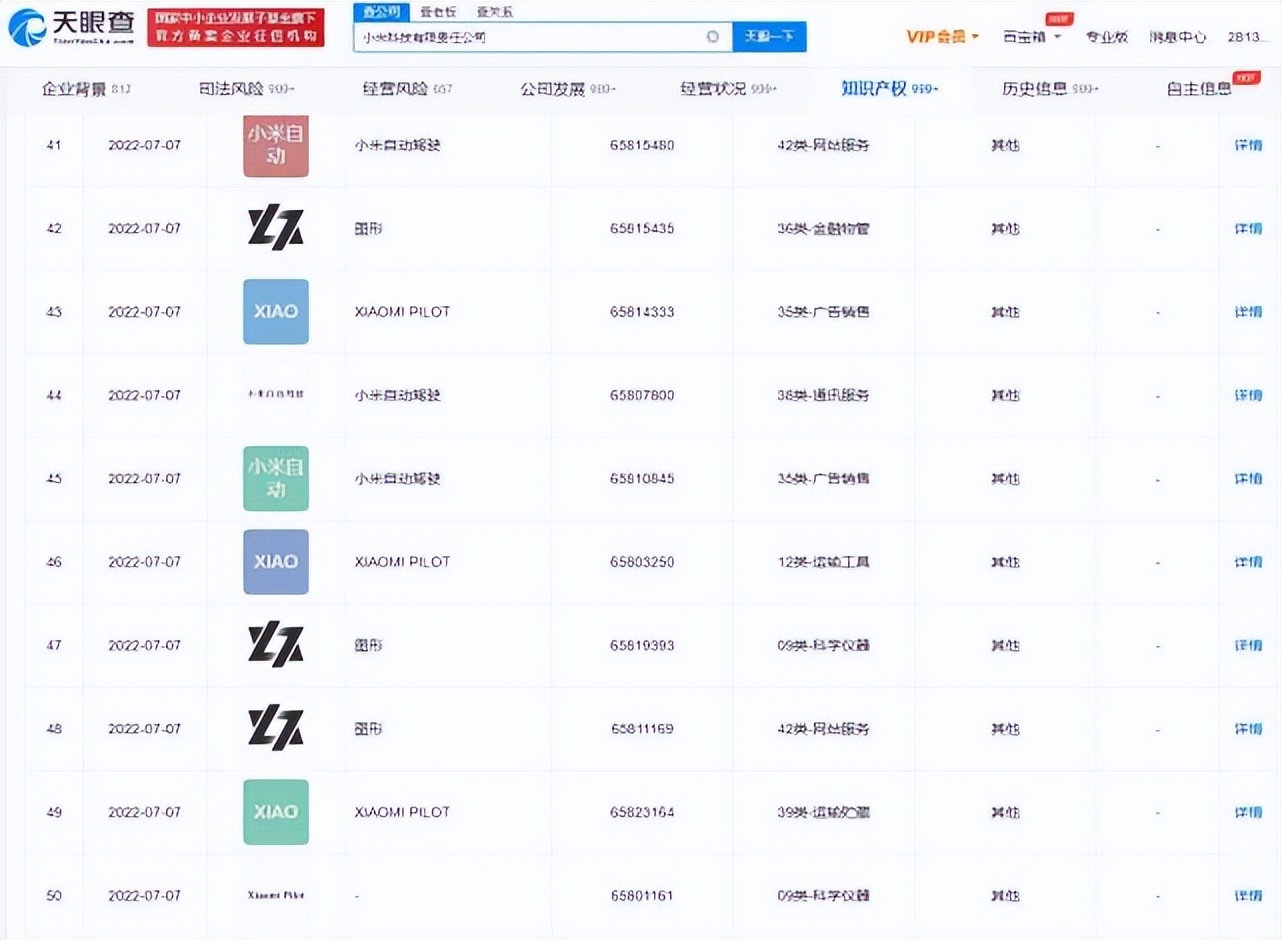The image size is (1282, 940).
Task: Open 详情 for registration 65807800
Action: [1248, 395]
